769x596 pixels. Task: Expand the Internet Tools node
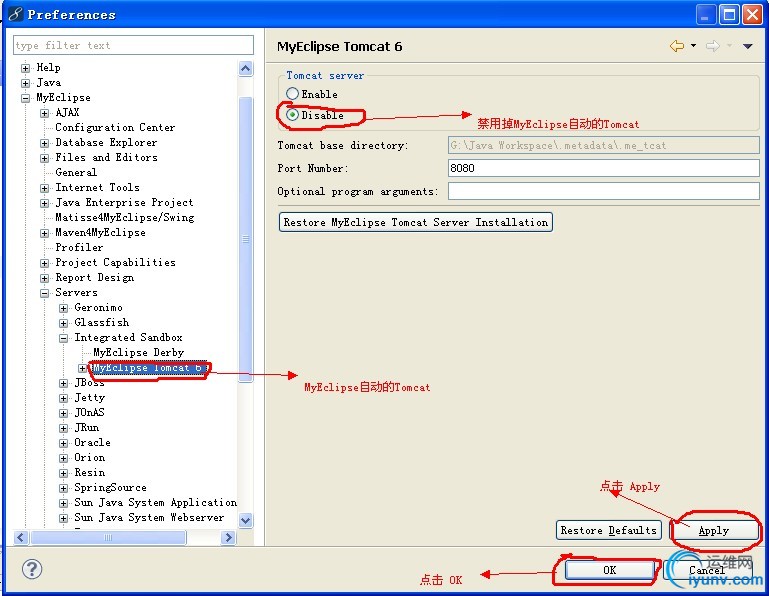point(45,188)
